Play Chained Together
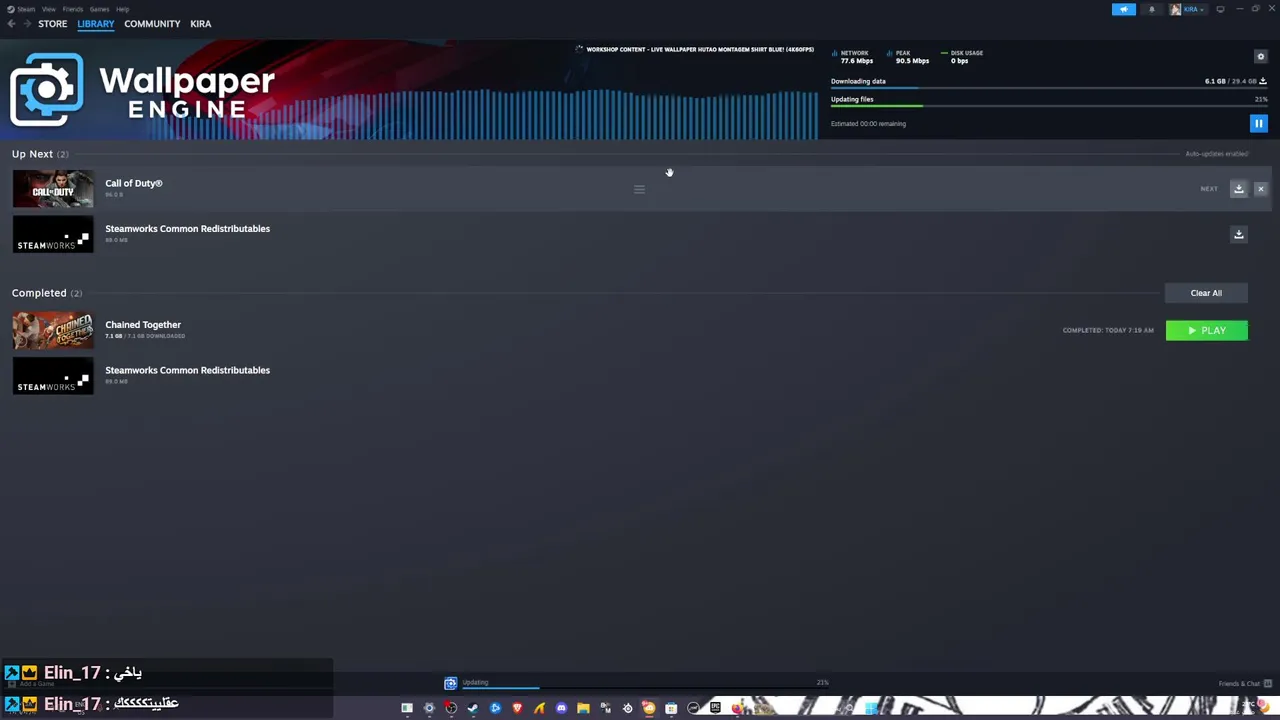This screenshot has width=1280, height=720. click(1207, 330)
